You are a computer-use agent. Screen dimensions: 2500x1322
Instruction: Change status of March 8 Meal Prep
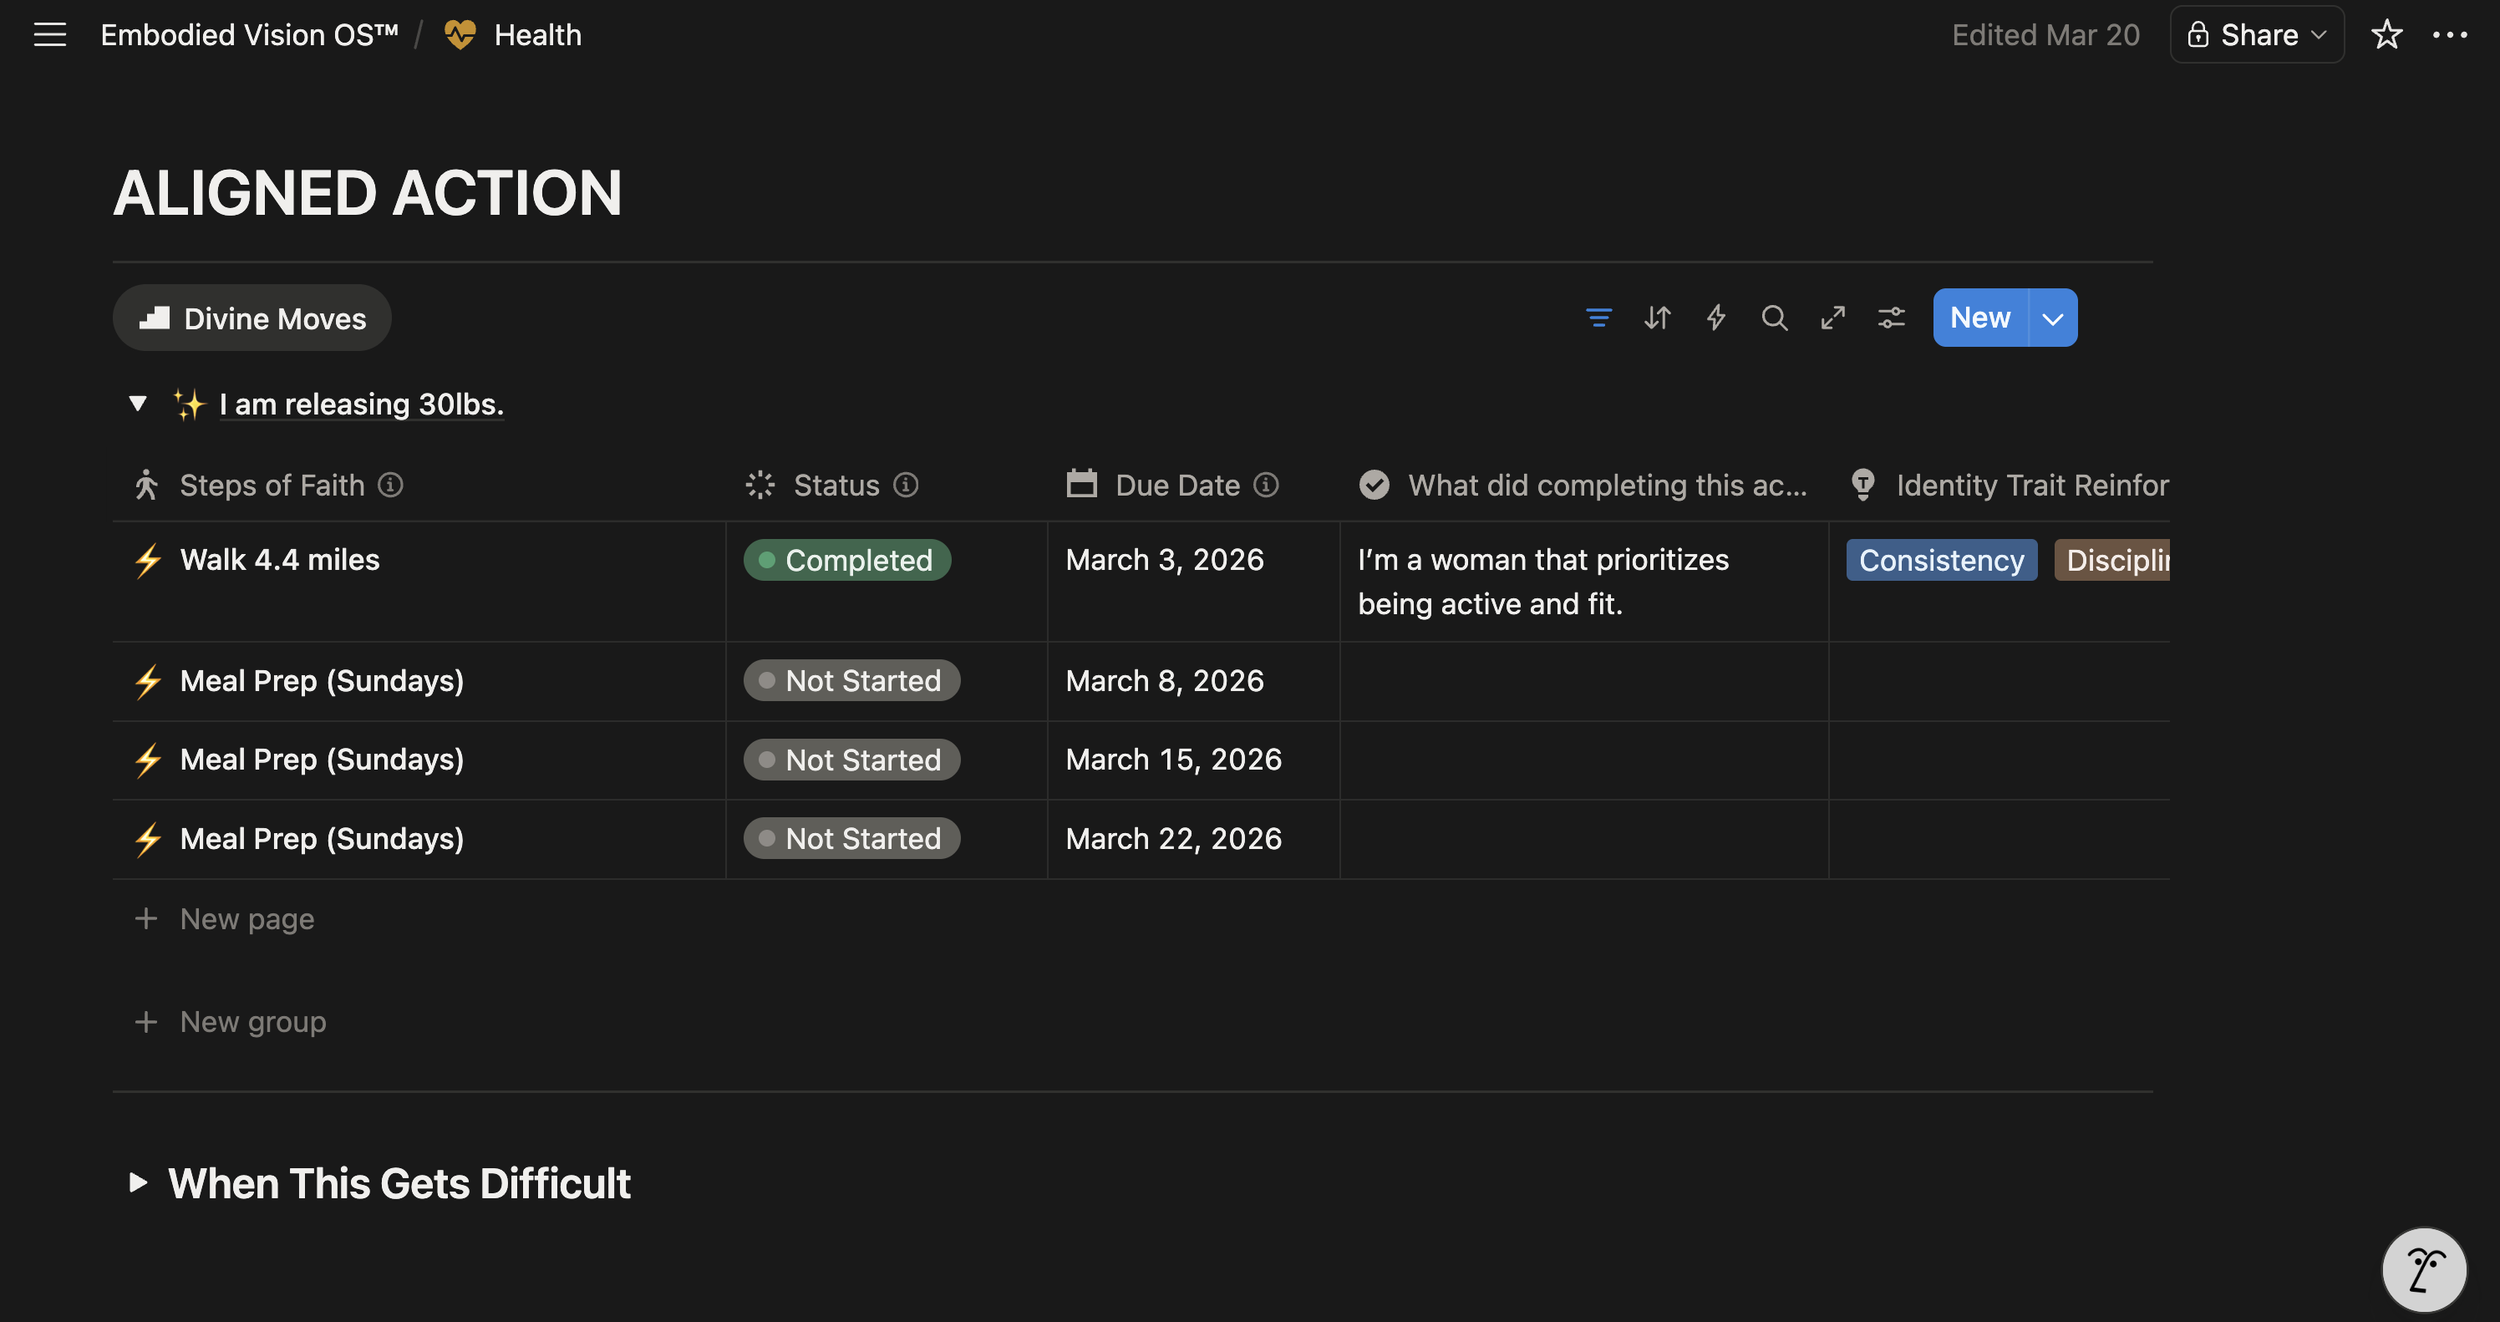(x=851, y=681)
